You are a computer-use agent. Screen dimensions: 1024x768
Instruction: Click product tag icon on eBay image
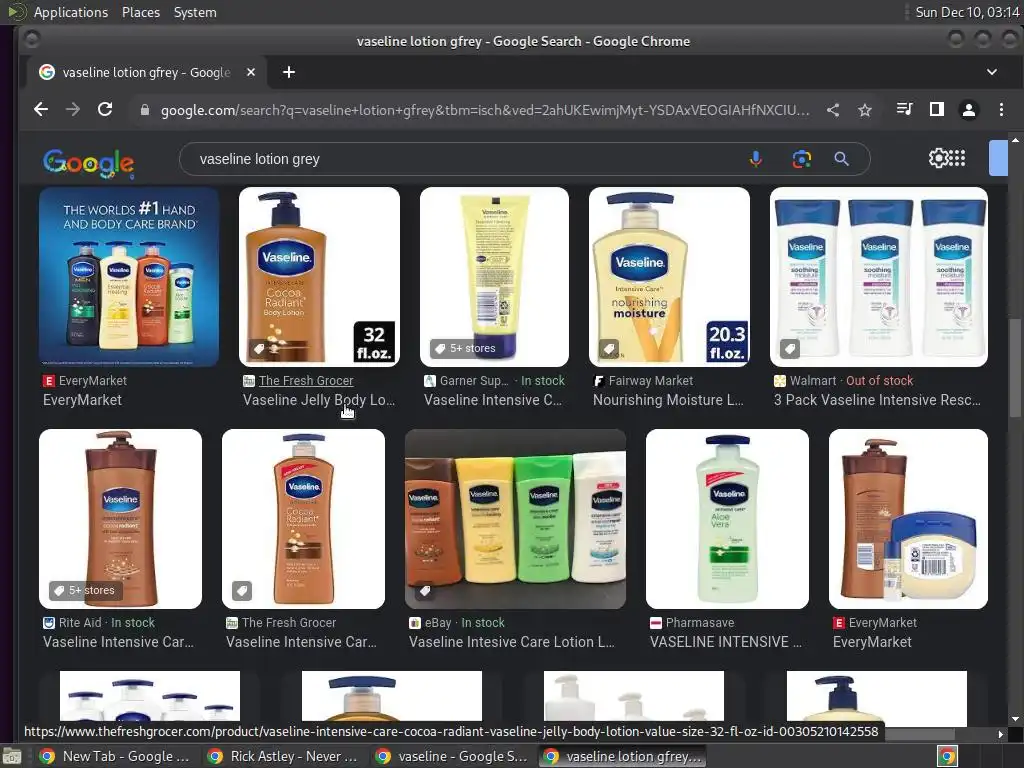tap(425, 590)
